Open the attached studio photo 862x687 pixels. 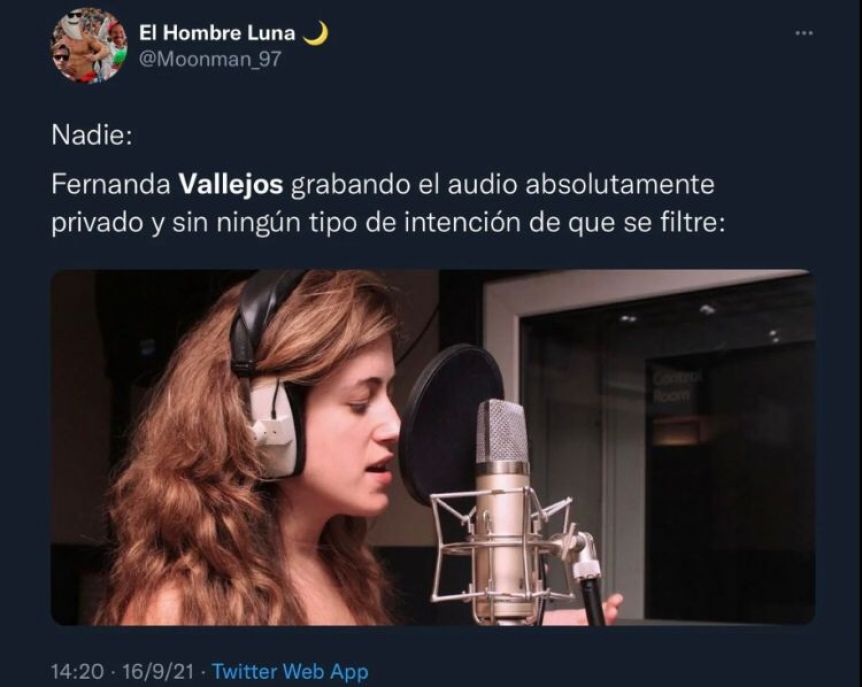pos(433,447)
